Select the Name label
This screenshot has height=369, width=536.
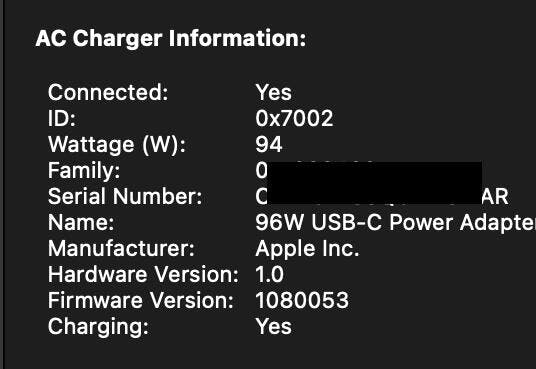[81, 223]
